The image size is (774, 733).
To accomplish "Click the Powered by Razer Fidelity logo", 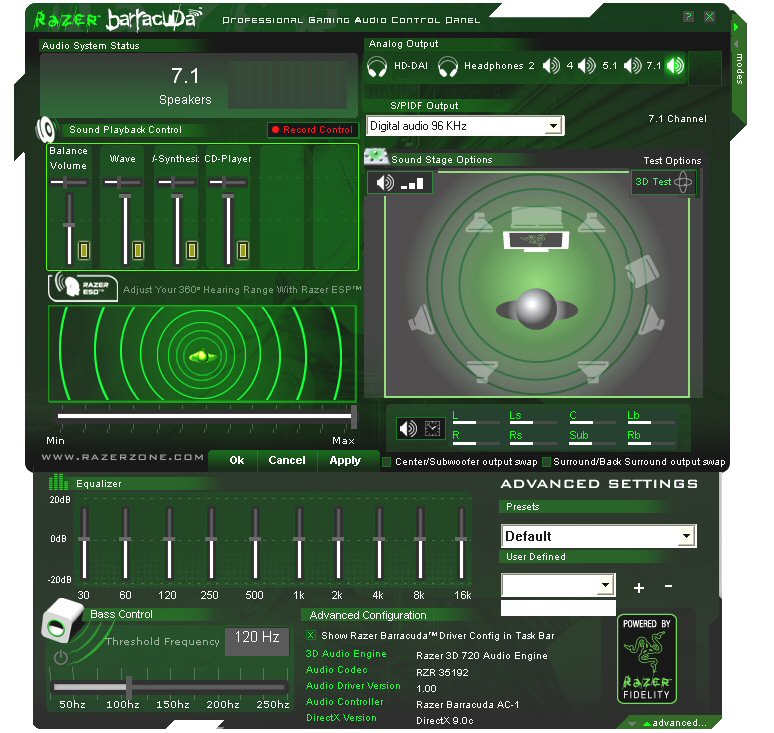I will coord(647,659).
